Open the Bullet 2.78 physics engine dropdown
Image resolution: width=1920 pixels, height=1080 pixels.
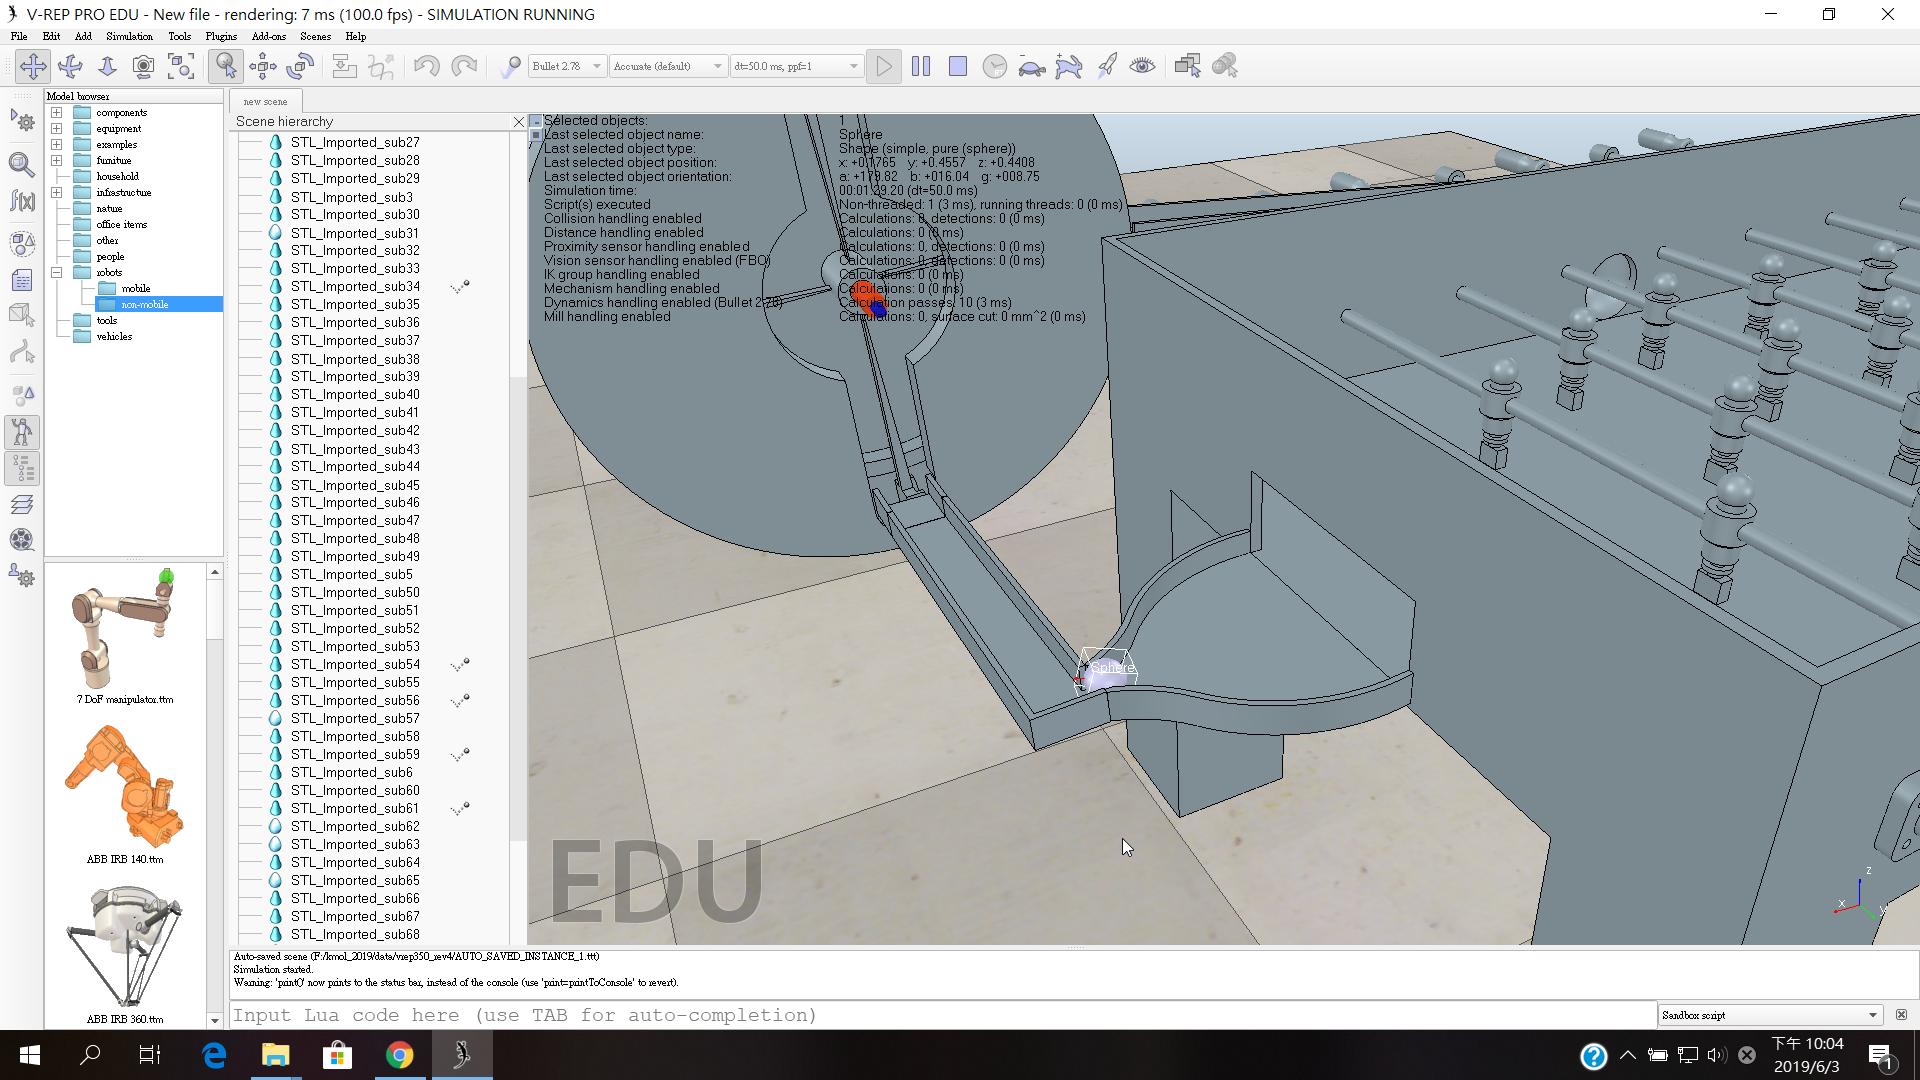[566, 66]
